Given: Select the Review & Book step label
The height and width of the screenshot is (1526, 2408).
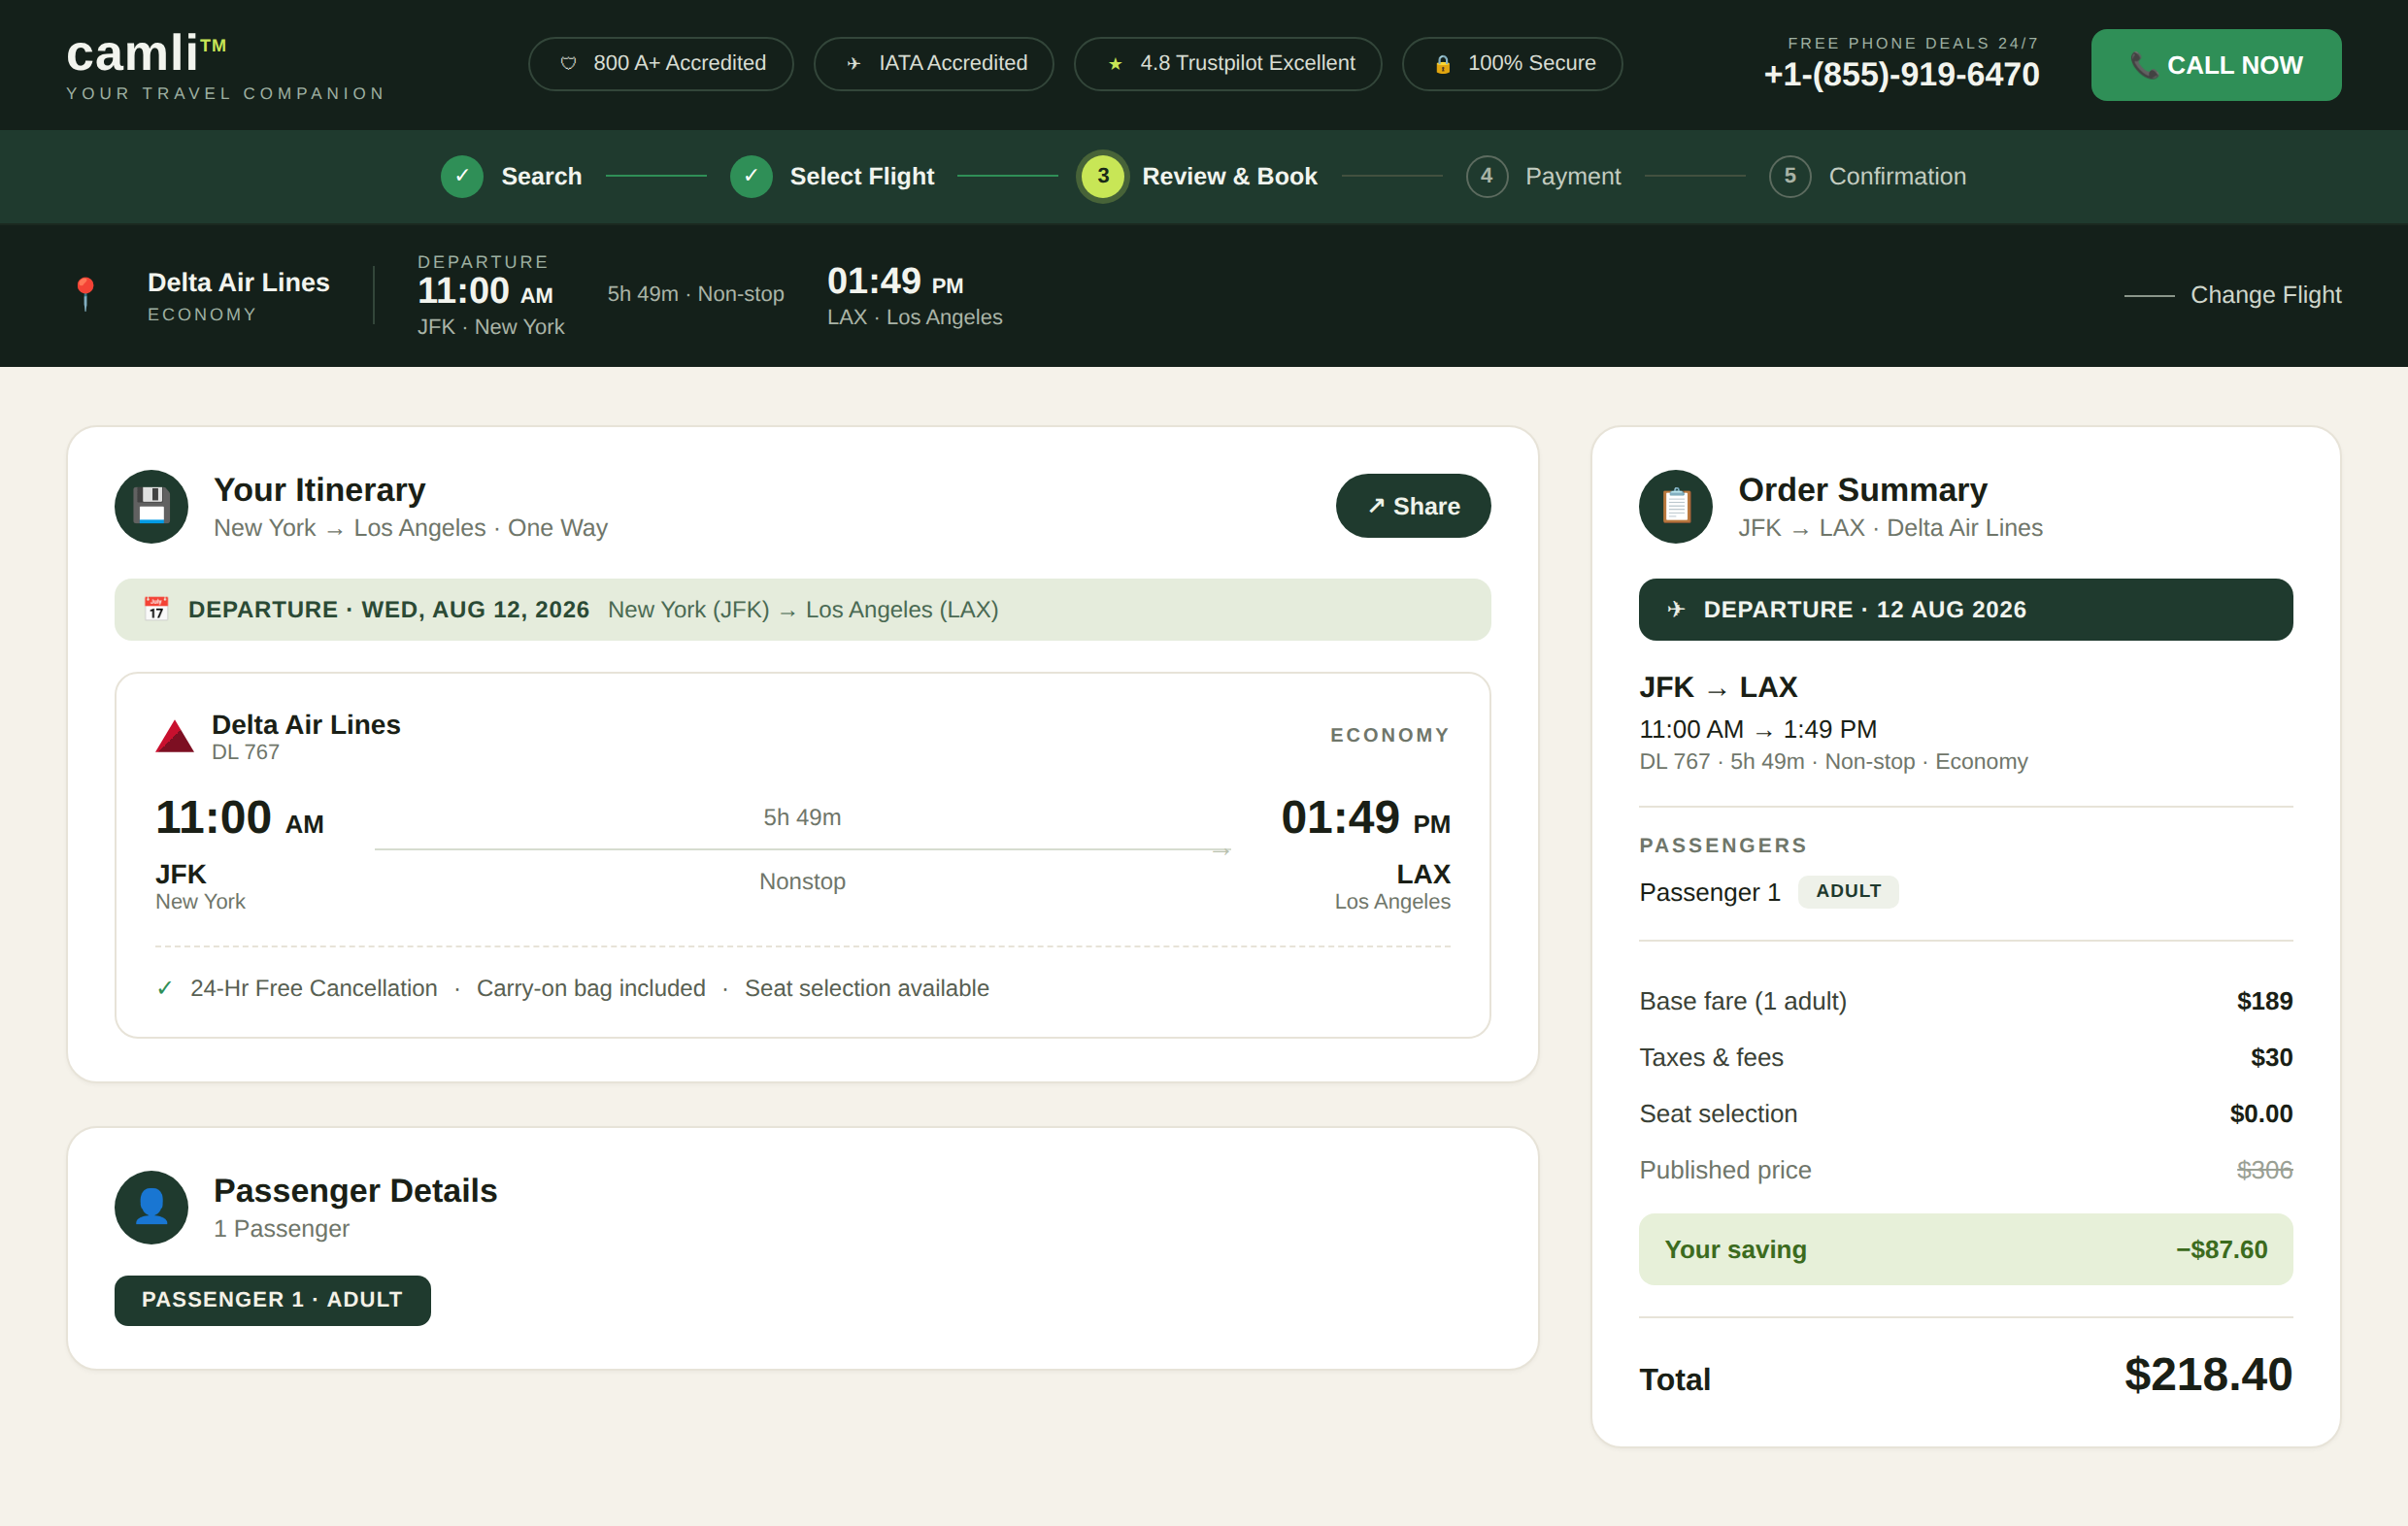Looking at the screenshot, I should pos(1229,176).
